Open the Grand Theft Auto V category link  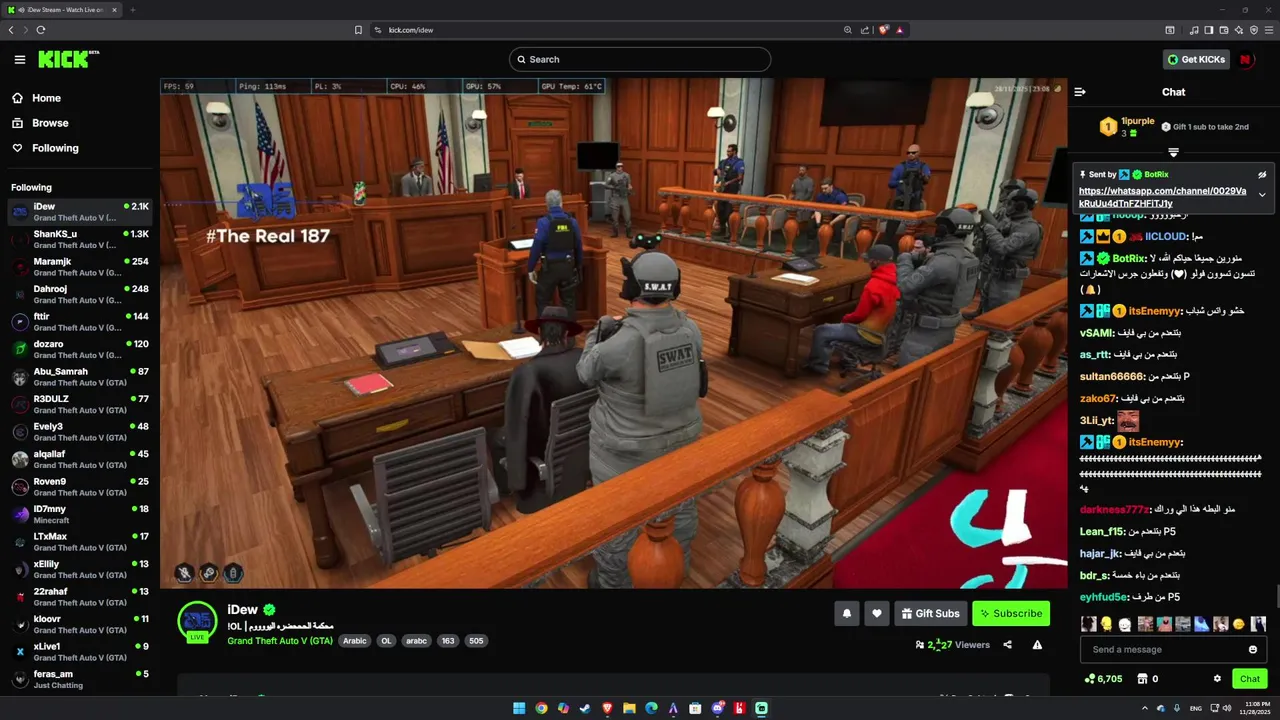280,641
